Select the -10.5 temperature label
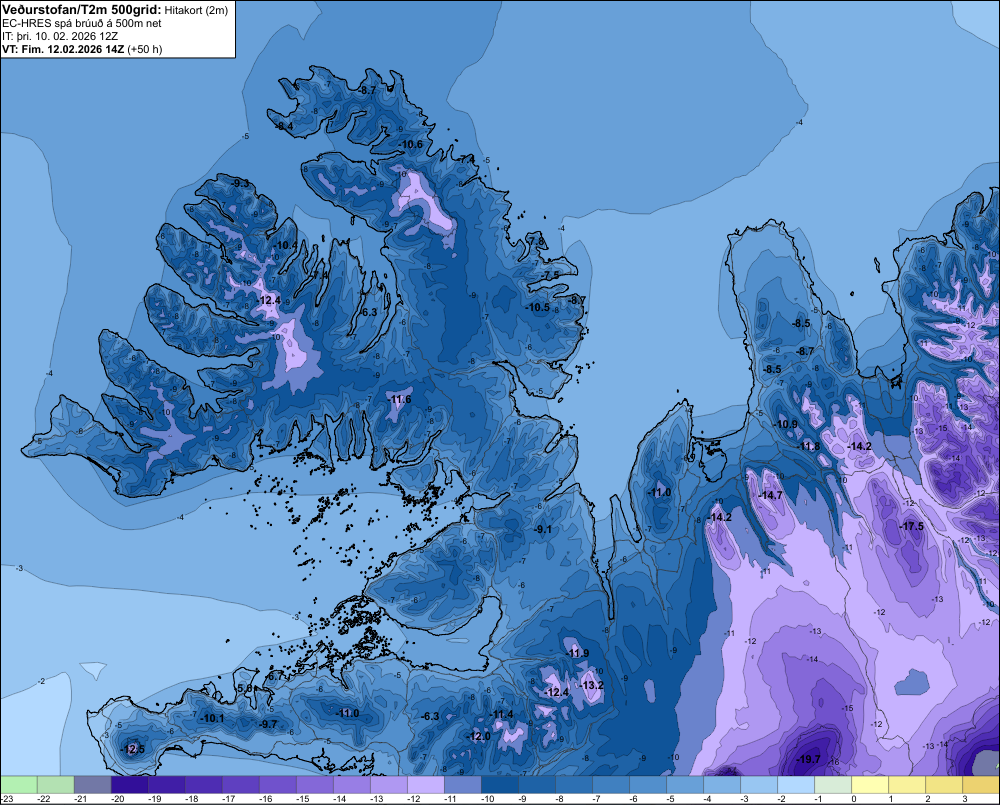The height and width of the screenshot is (805, 1000). [538, 307]
